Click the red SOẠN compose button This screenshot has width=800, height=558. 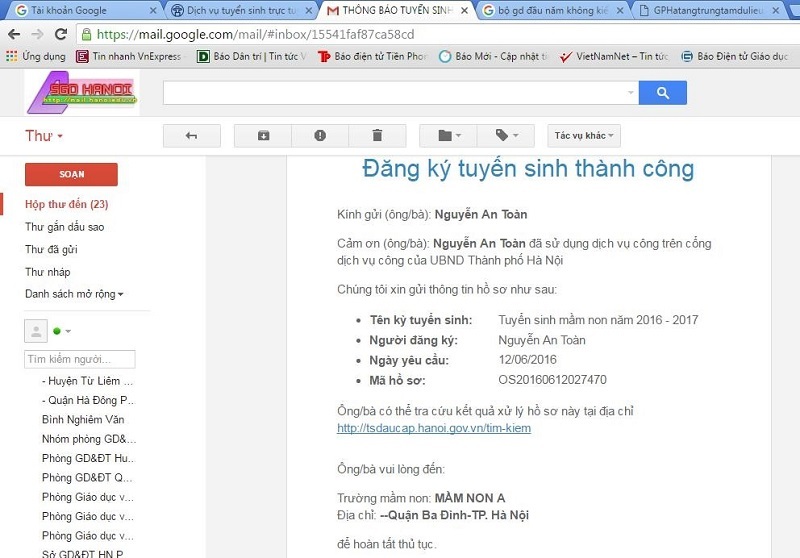[71, 174]
